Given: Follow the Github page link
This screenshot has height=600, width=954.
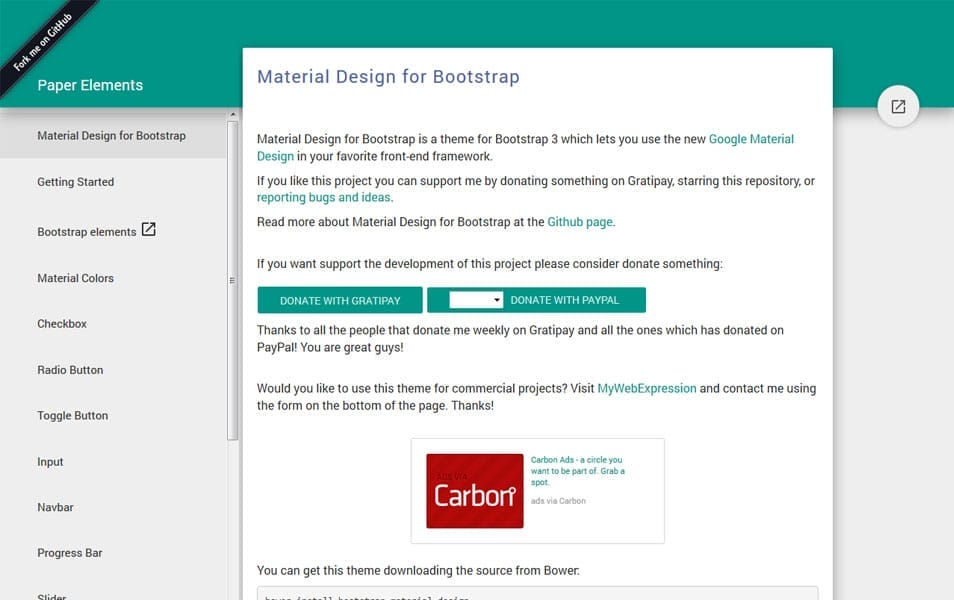Looking at the screenshot, I should pos(580,222).
